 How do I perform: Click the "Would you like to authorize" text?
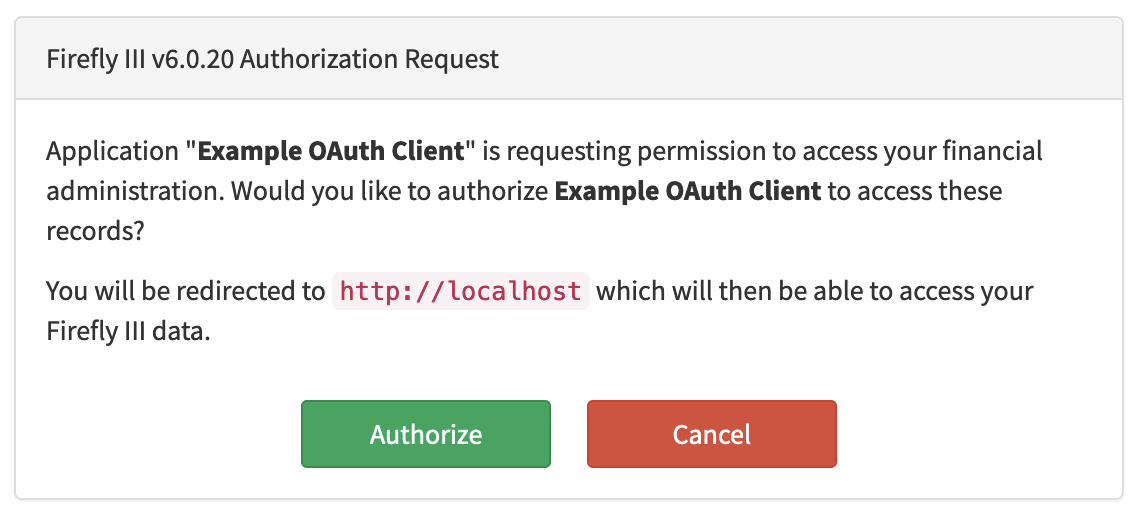(x=390, y=190)
